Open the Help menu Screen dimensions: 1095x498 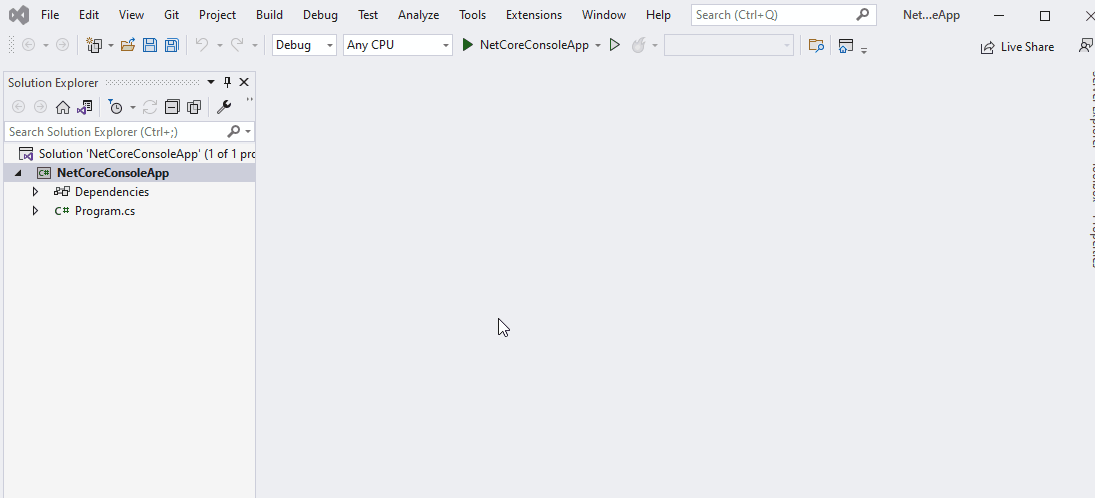point(659,15)
